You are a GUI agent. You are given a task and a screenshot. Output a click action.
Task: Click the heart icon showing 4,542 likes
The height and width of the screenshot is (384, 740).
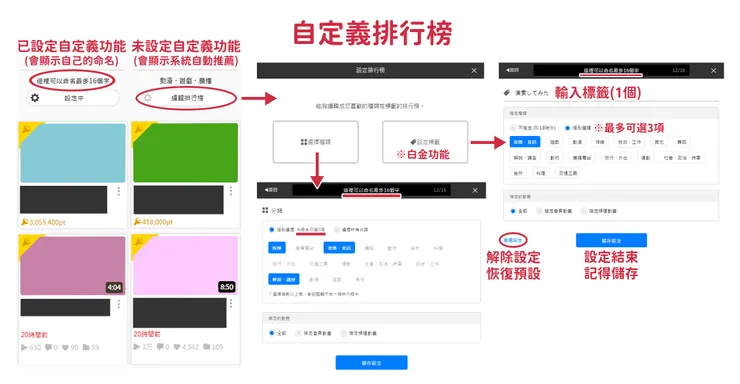point(177,347)
